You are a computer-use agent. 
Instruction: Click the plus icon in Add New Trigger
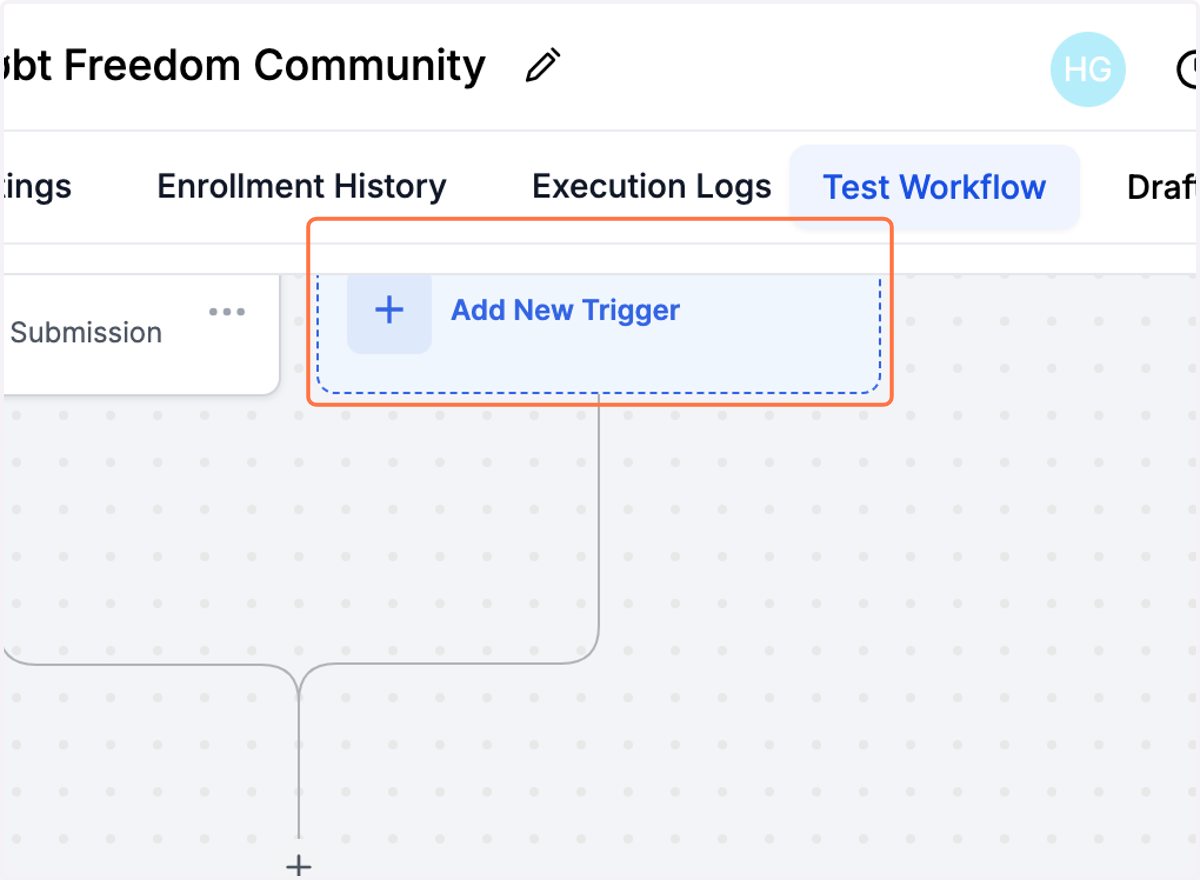pyautogui.click(x=389, y=310)
